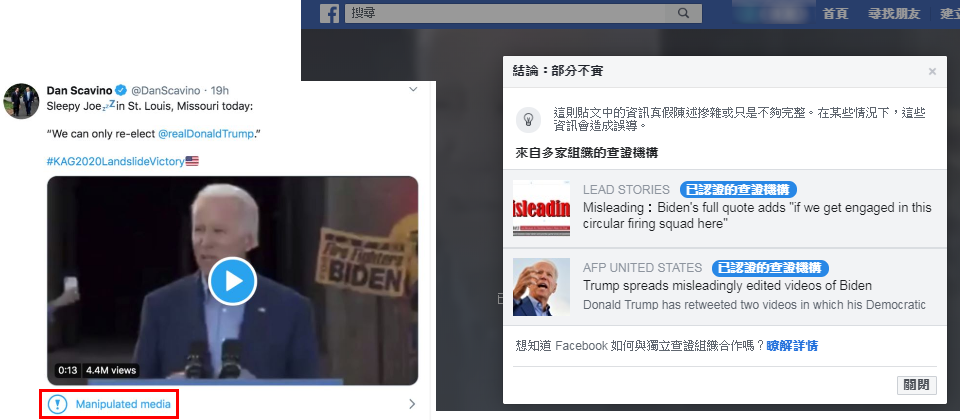Open the 19h tweet timestamp
The height and width of the screenshot is (420, 960).
(x=220, y=91)
